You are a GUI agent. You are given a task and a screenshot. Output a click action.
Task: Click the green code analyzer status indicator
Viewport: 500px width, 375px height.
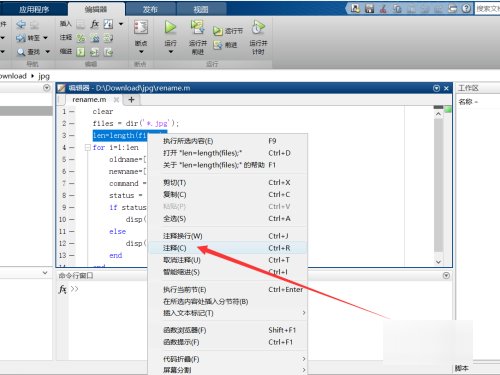point(448,109)
